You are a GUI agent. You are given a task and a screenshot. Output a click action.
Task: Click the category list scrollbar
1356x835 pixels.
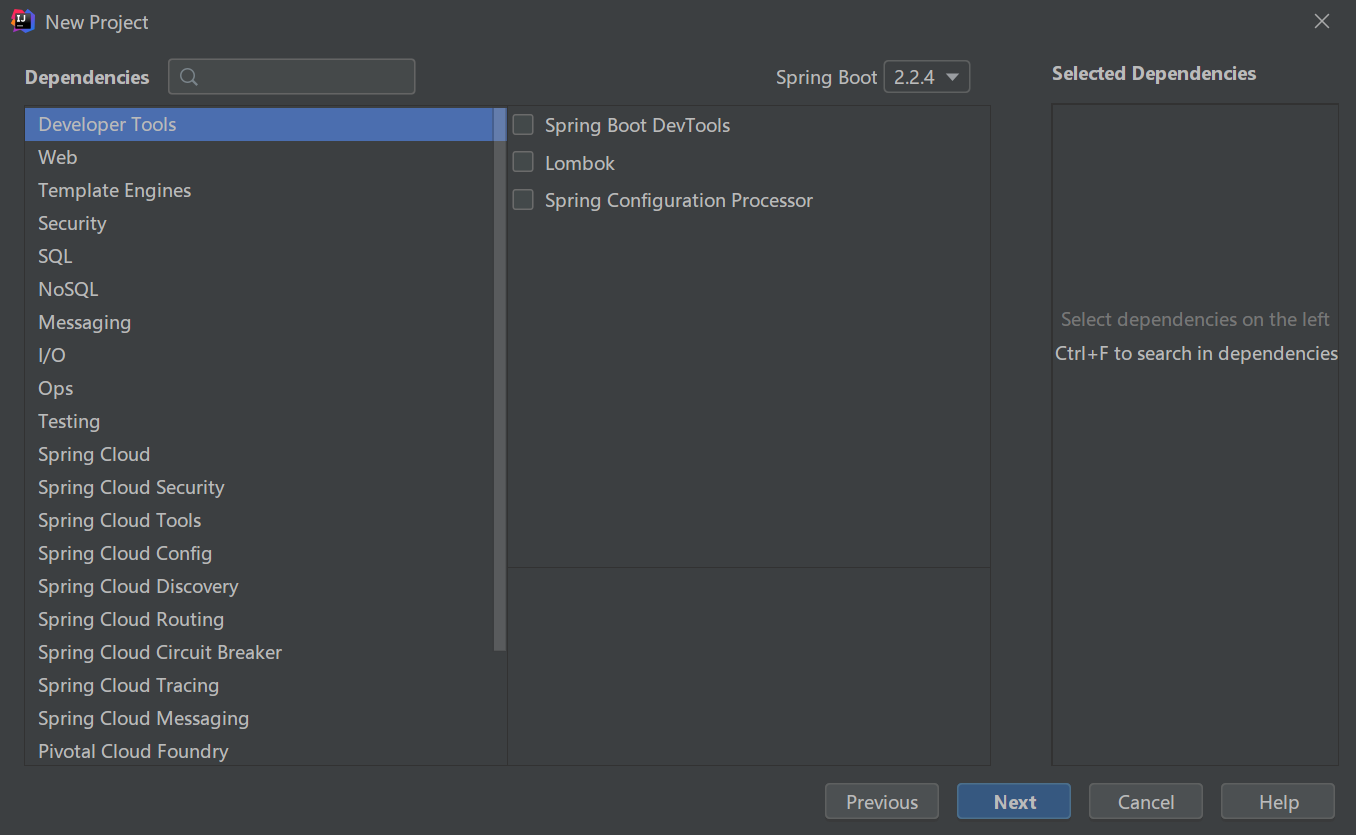pos(500,380)
